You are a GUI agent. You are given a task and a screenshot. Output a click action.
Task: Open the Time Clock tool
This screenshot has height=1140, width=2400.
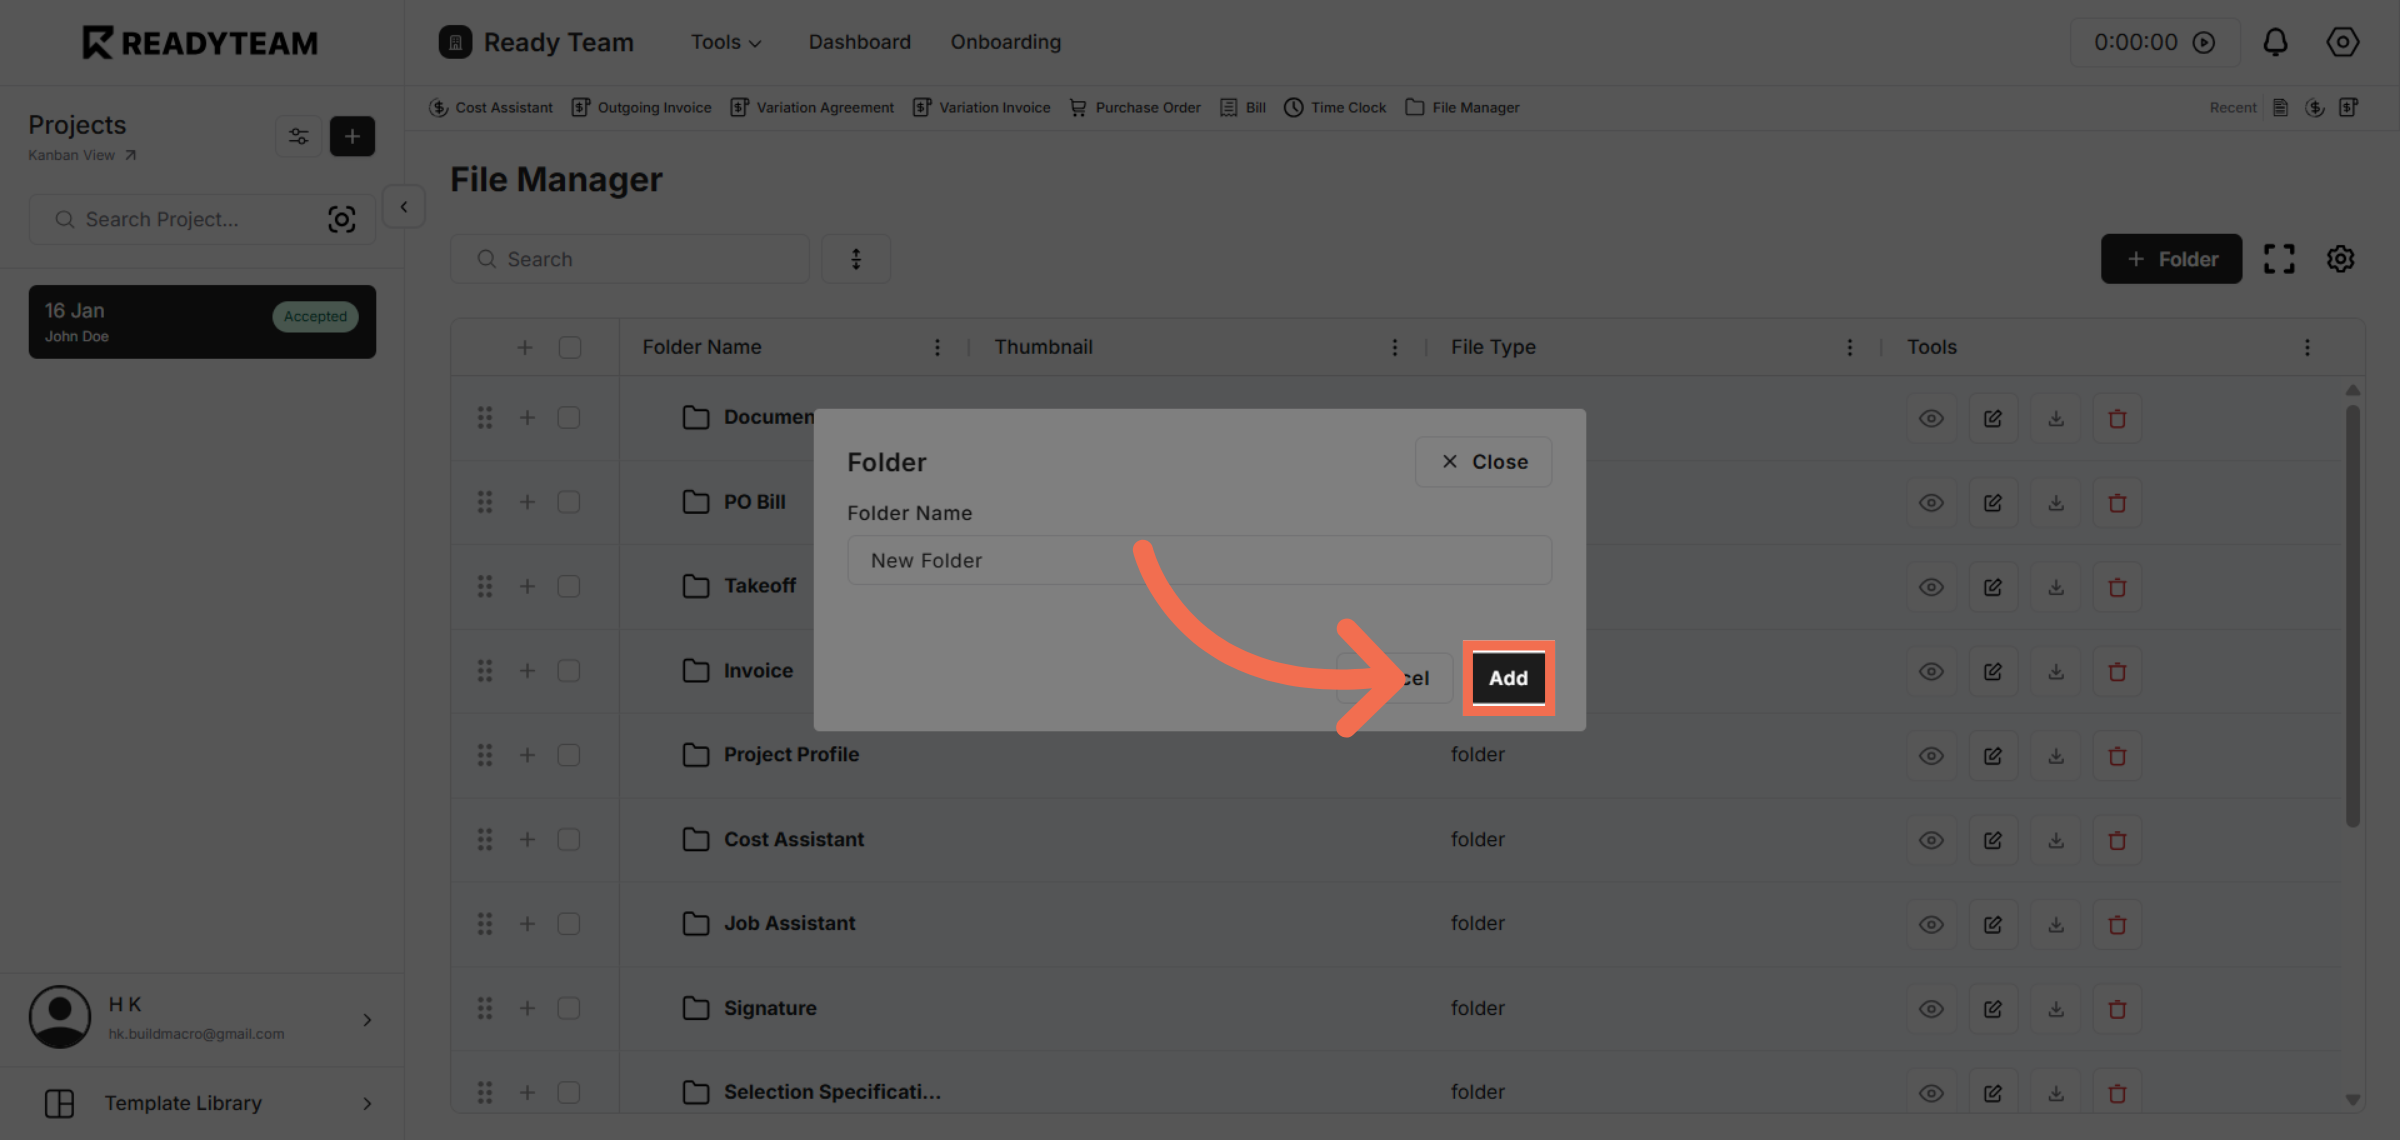pyautogui.click(x=1334, y=107)
